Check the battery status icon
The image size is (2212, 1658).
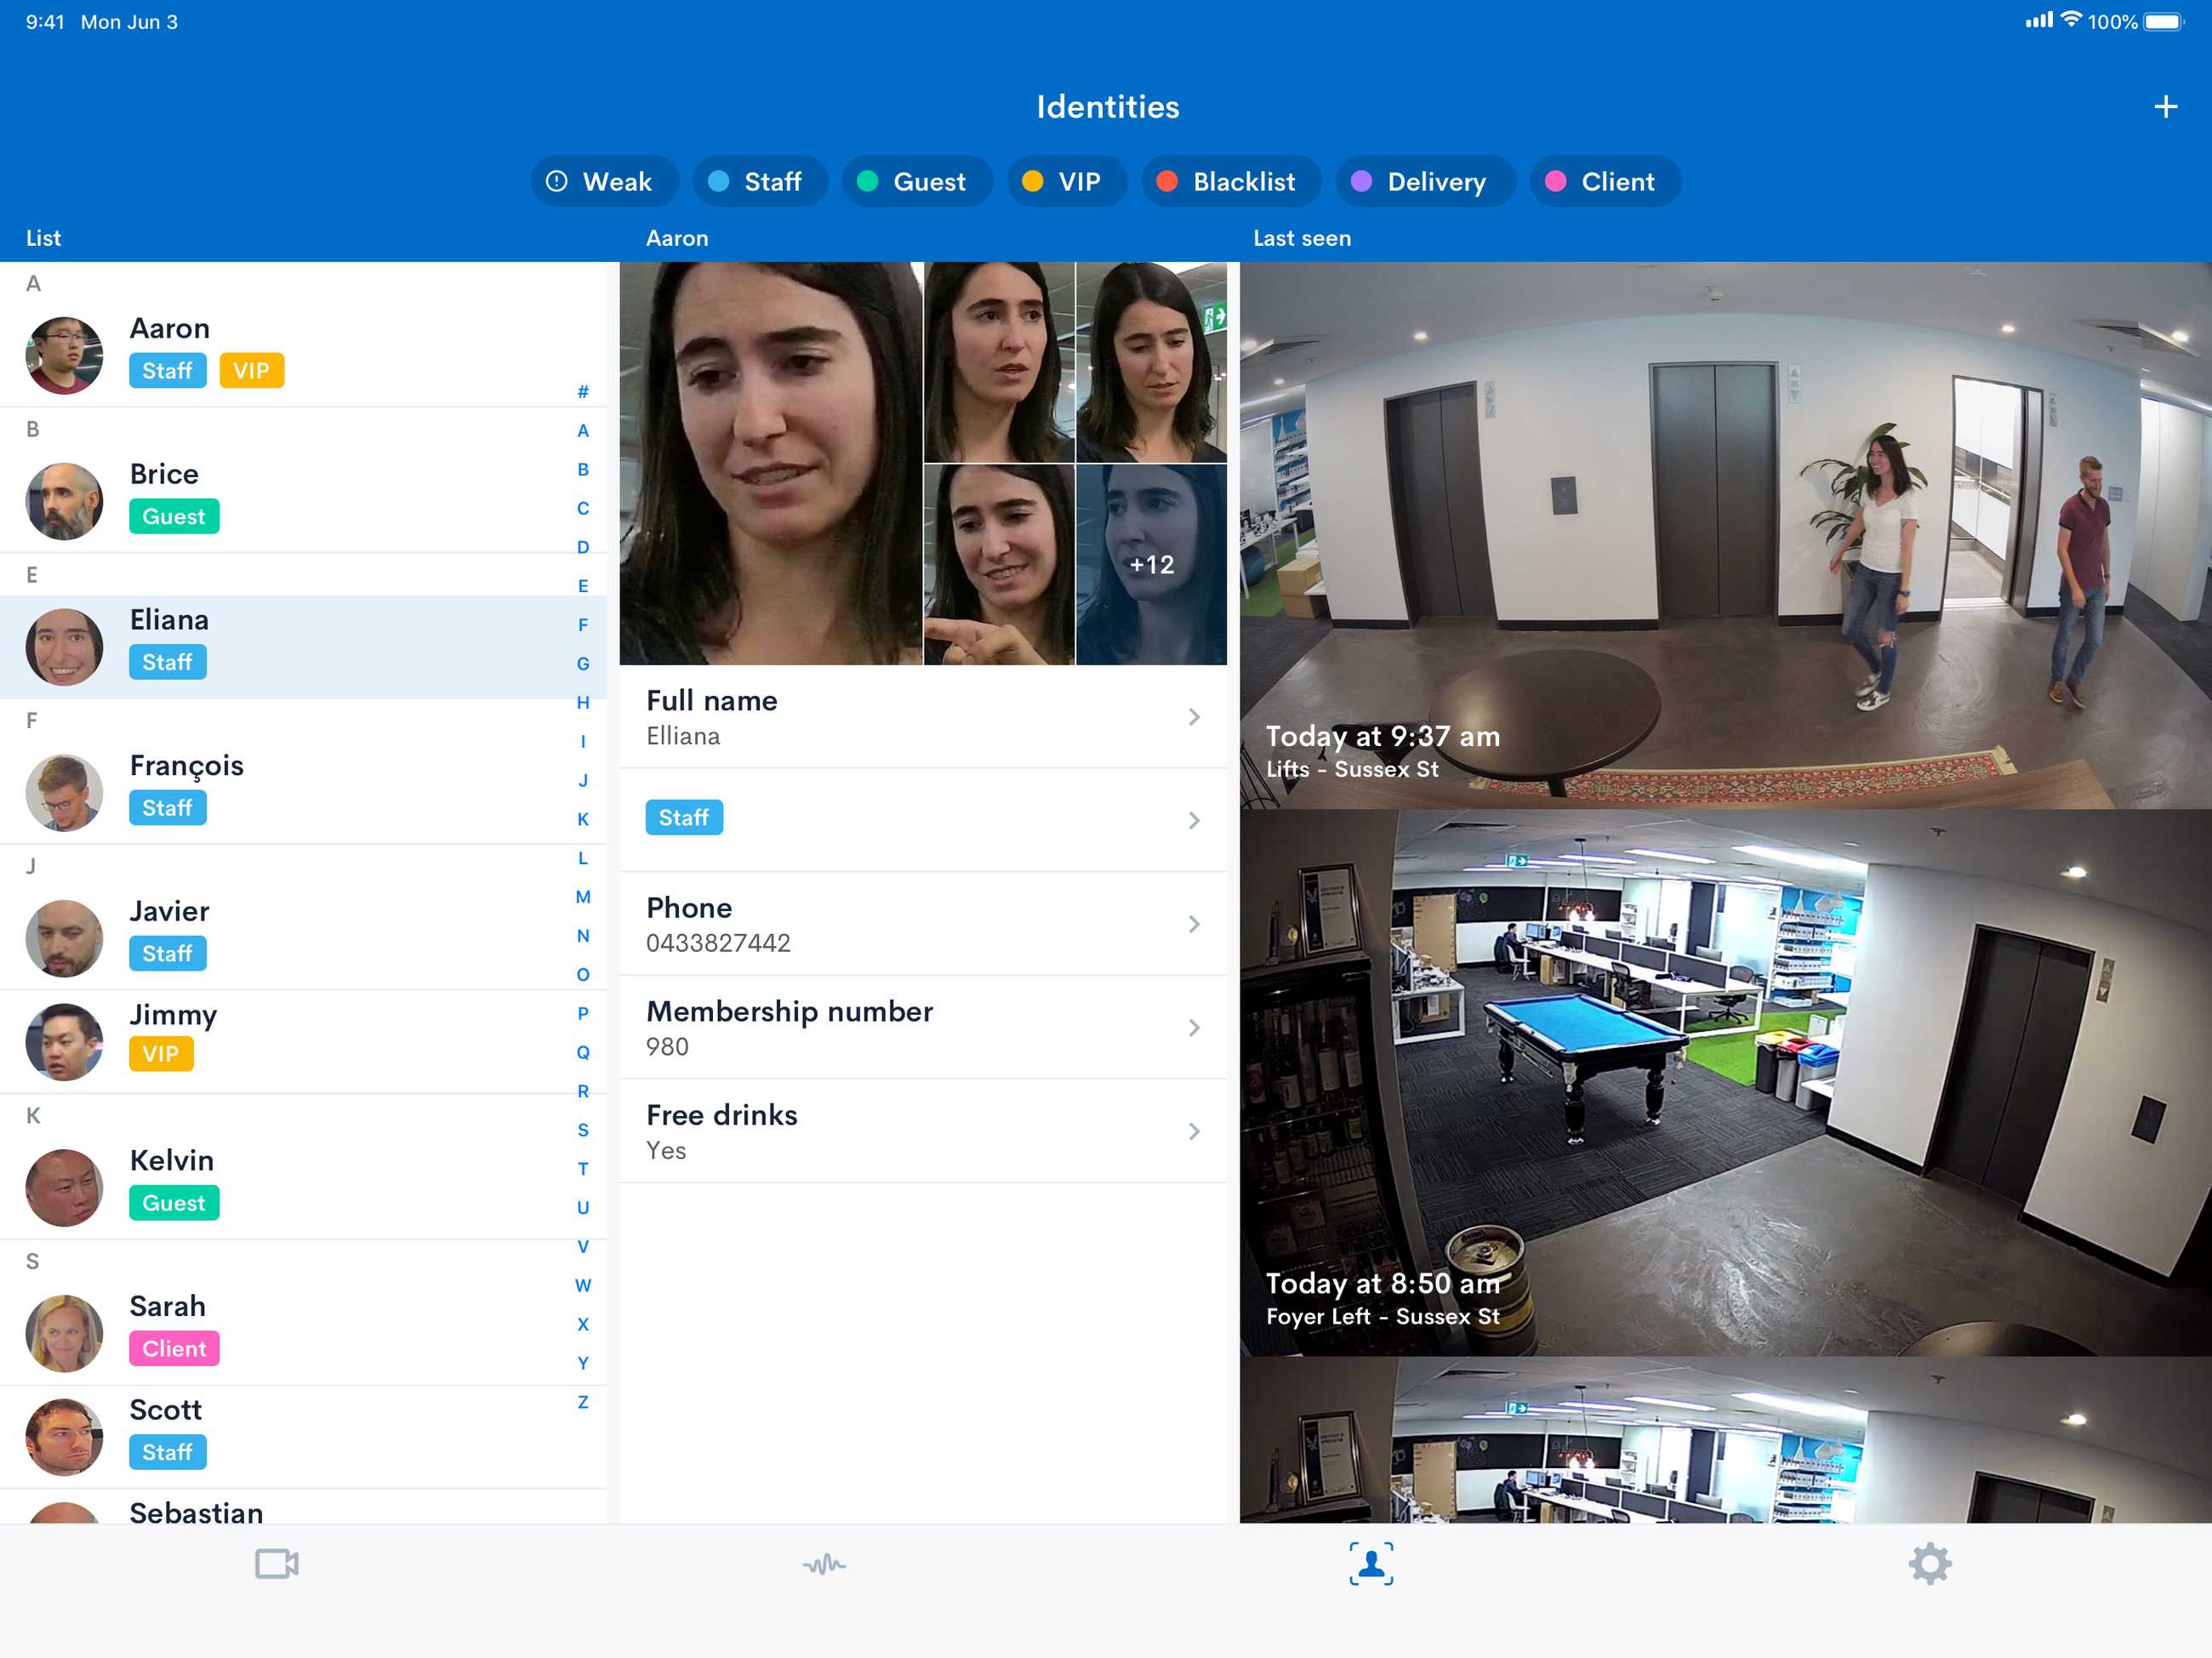[2164, 21]
